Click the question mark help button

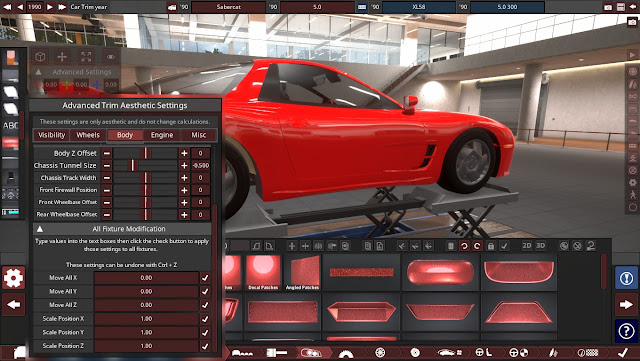pos(626,331)
